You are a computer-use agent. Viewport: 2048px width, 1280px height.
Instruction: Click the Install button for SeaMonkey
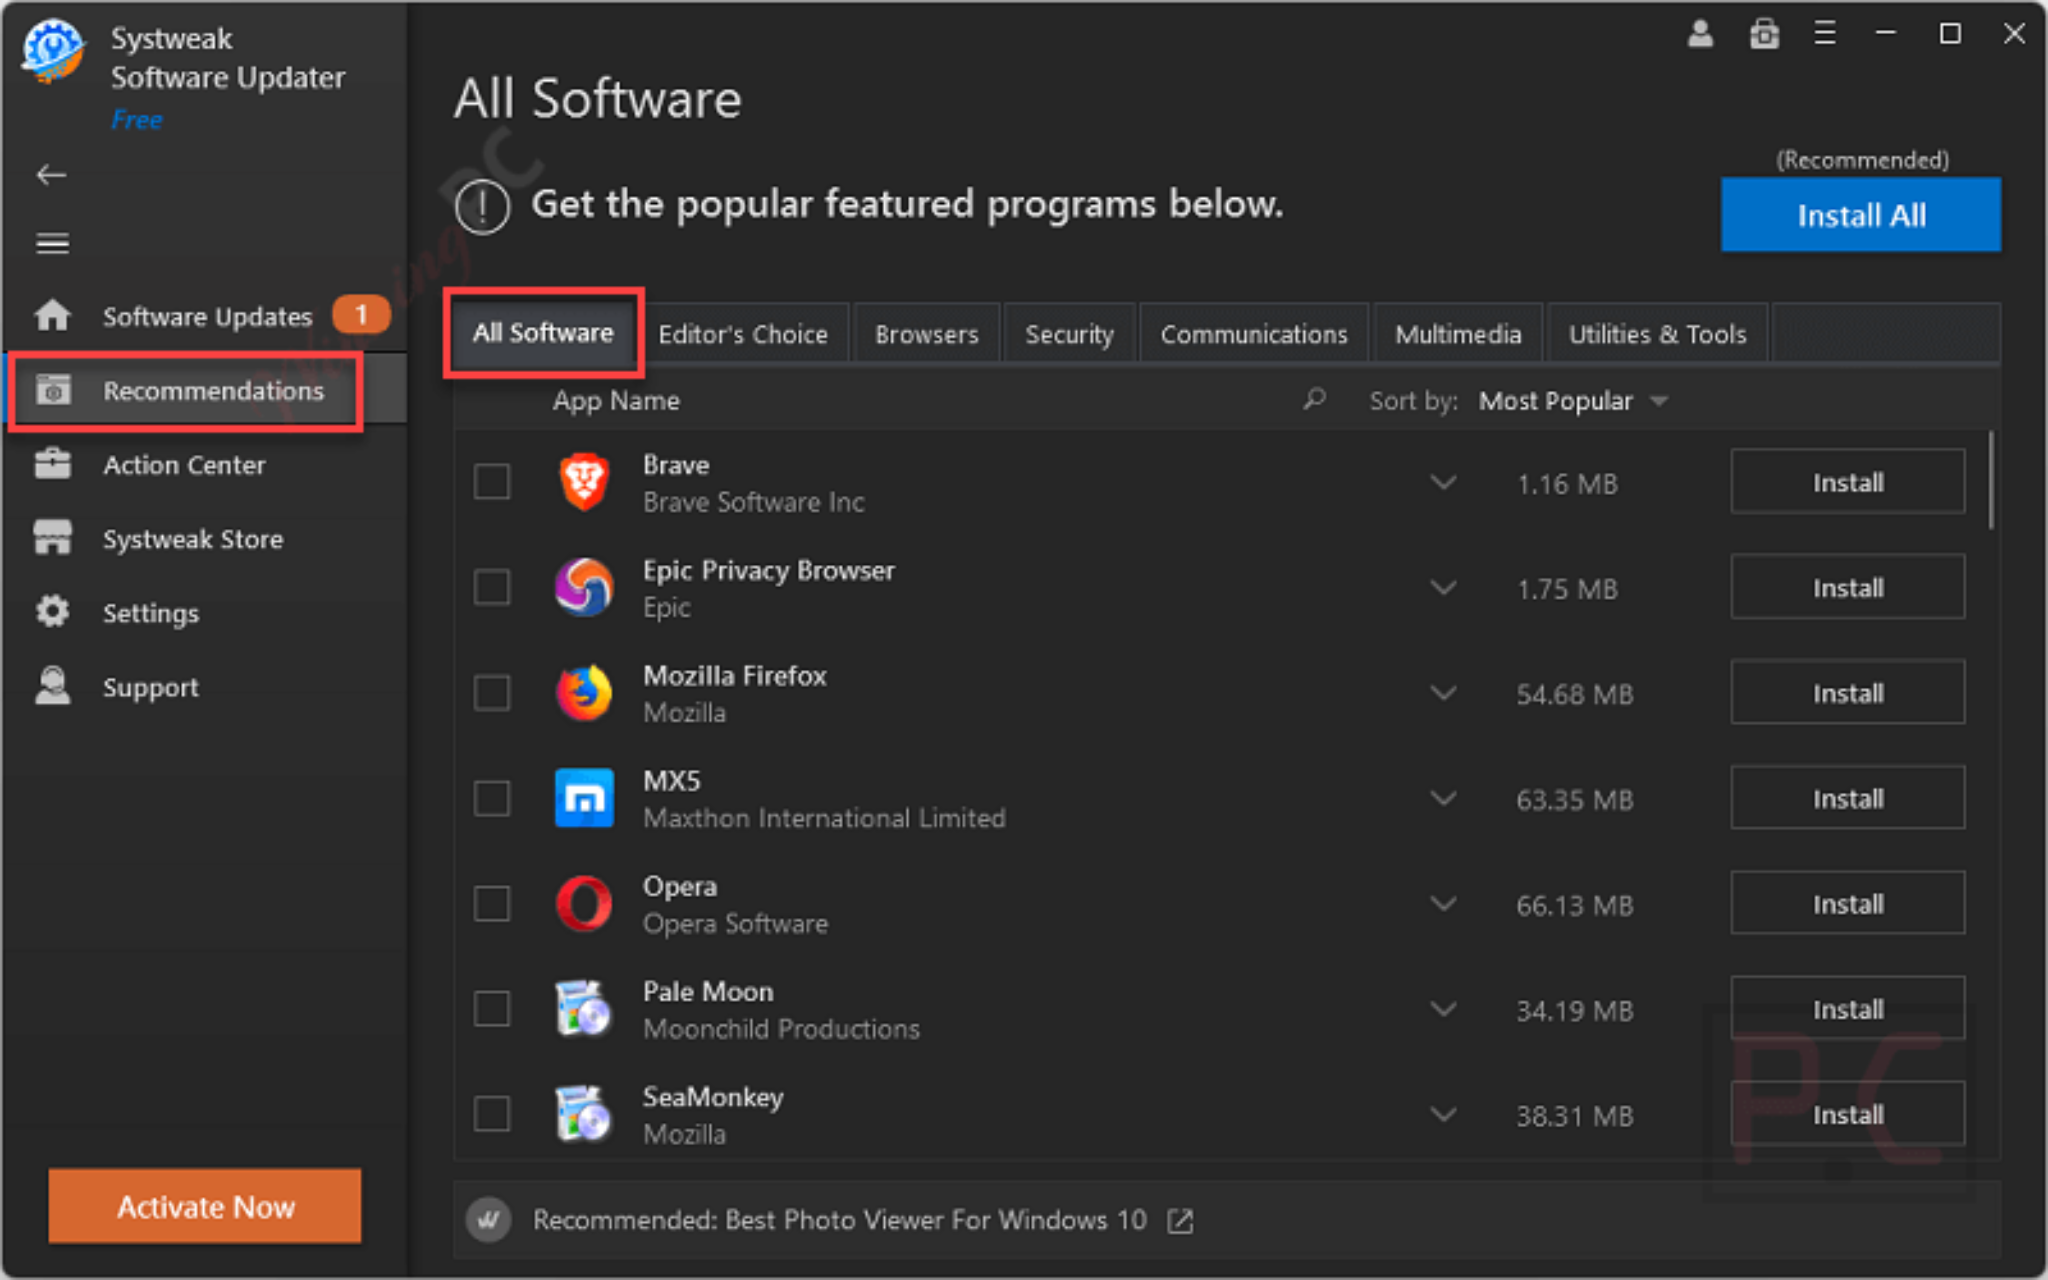1848,1113
